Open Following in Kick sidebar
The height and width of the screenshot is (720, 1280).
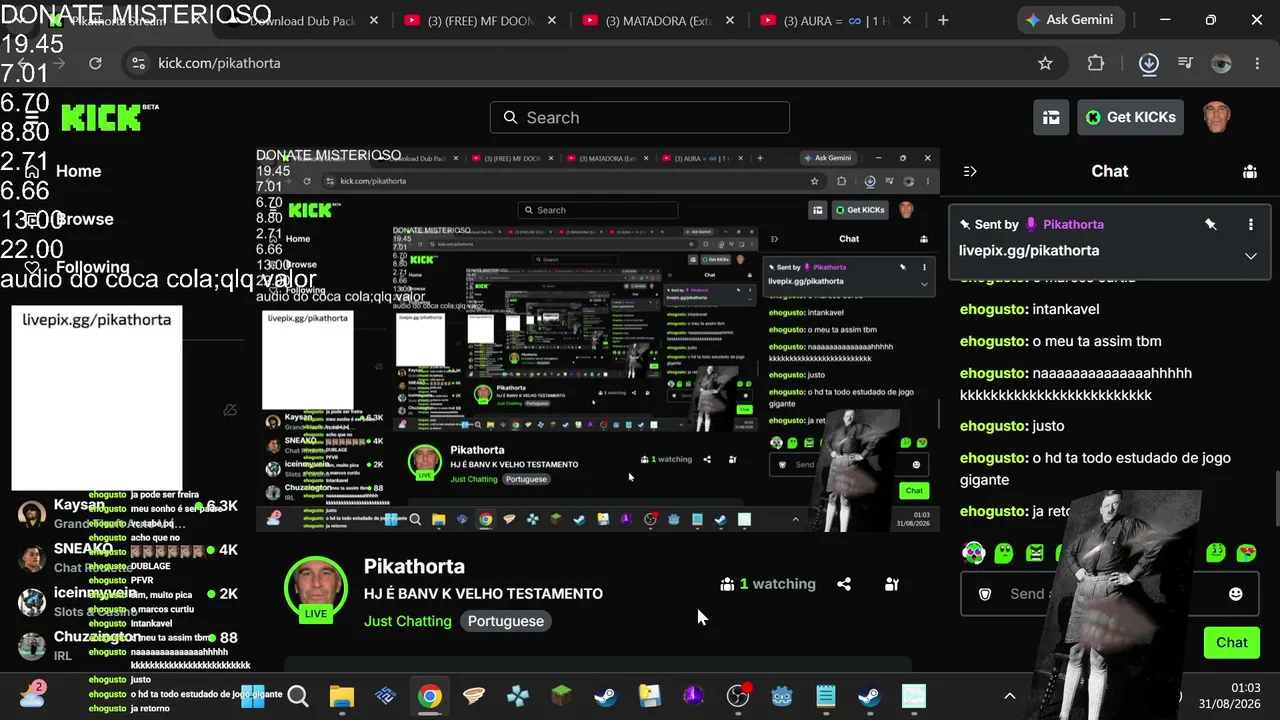click(x=92, y=267)
